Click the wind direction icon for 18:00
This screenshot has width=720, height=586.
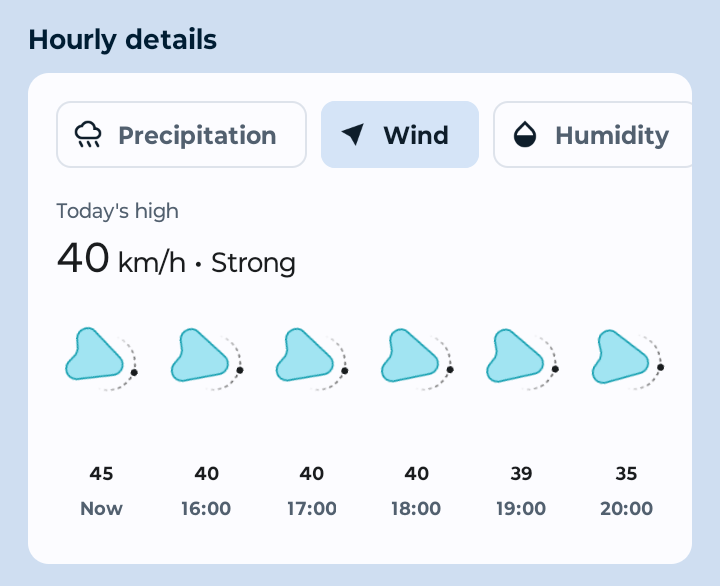coord(412,356)
